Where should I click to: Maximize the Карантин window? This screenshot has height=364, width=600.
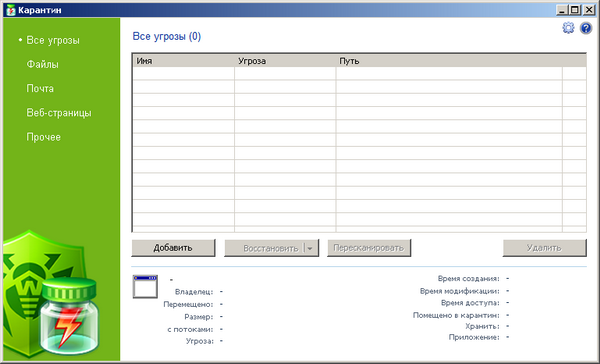click(x=575, y=10)
